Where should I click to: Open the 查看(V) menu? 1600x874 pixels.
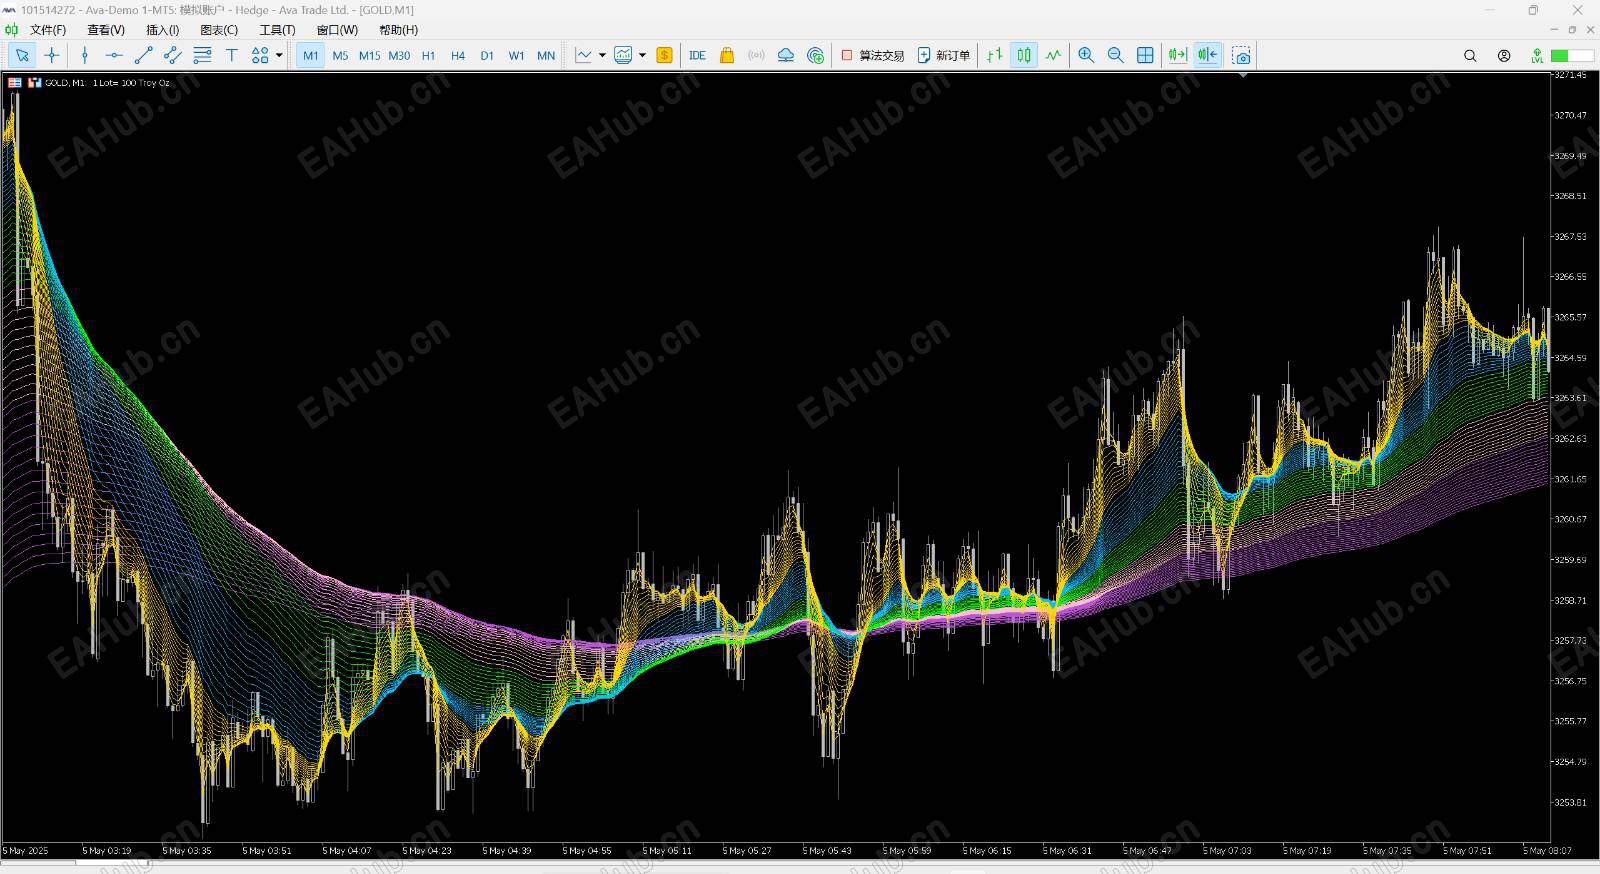[106, 30]
